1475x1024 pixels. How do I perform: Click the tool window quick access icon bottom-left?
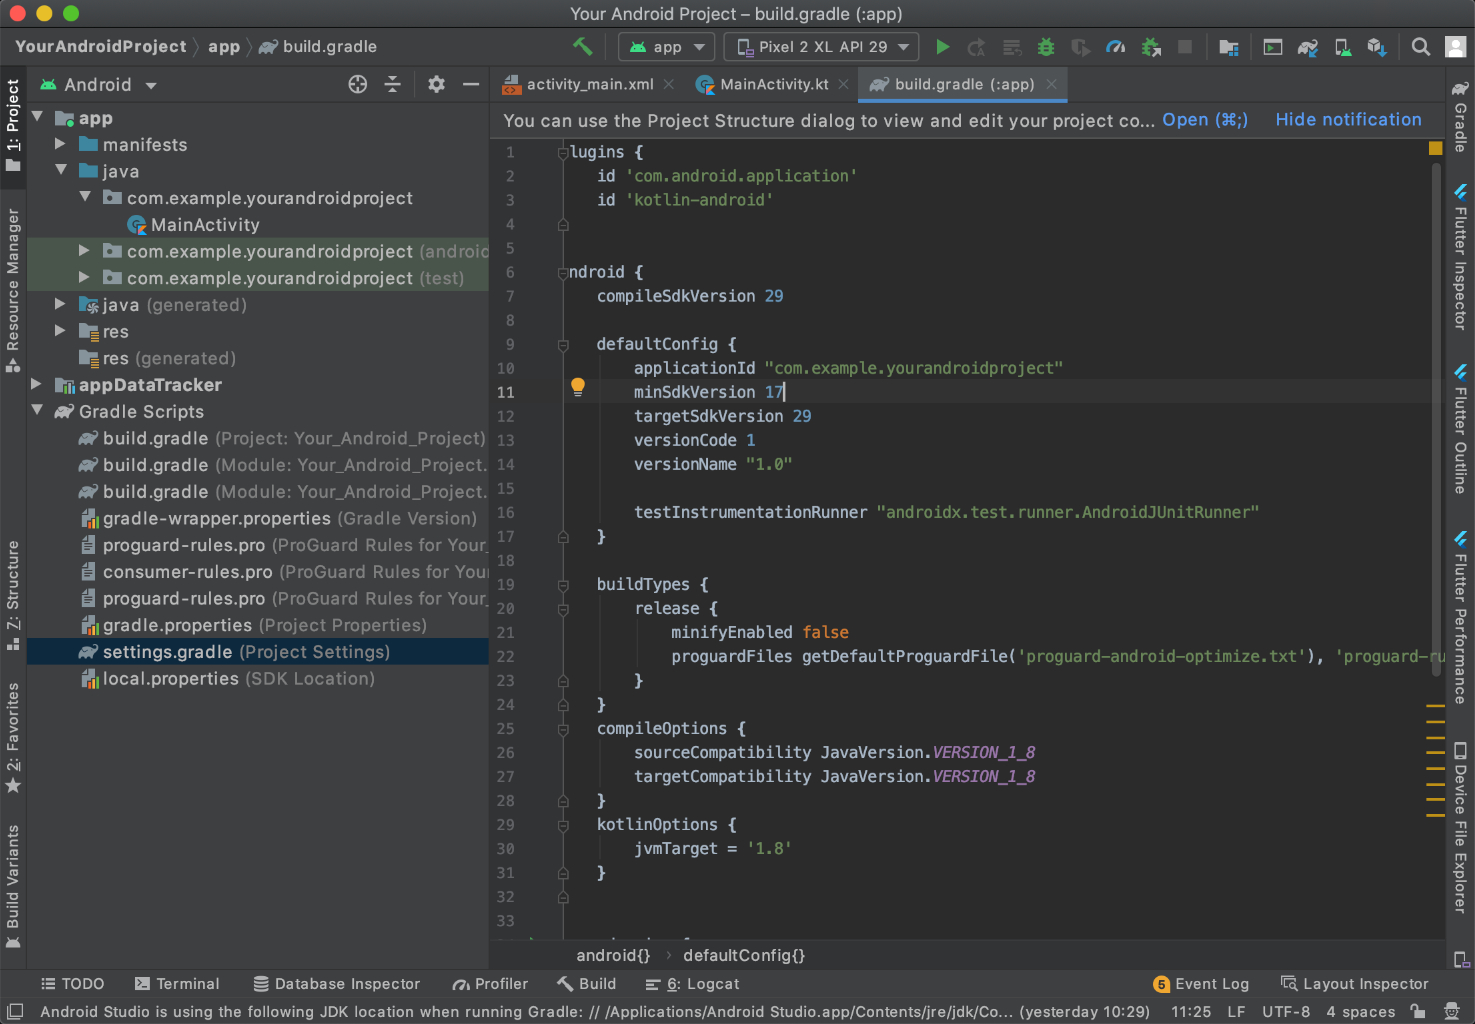tap(14, 1011)
